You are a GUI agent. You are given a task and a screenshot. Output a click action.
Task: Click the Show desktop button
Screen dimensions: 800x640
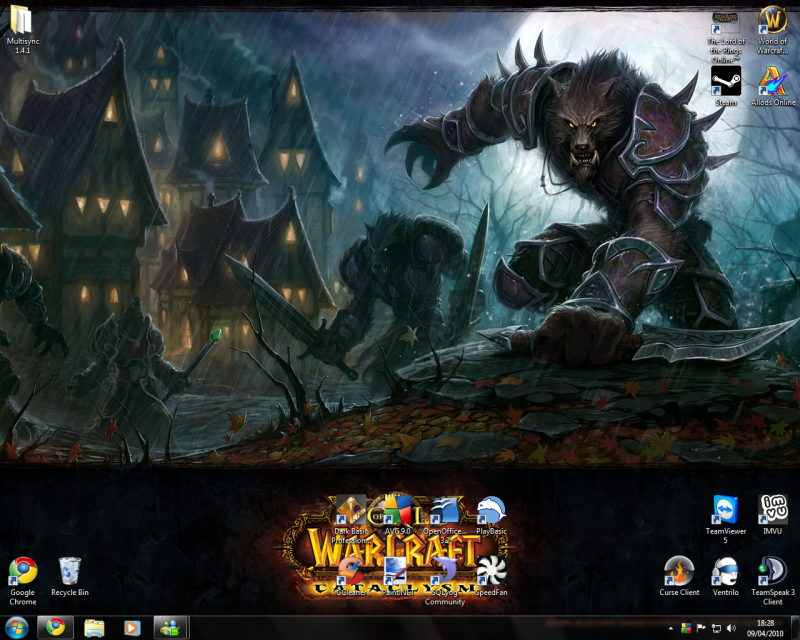795,628
